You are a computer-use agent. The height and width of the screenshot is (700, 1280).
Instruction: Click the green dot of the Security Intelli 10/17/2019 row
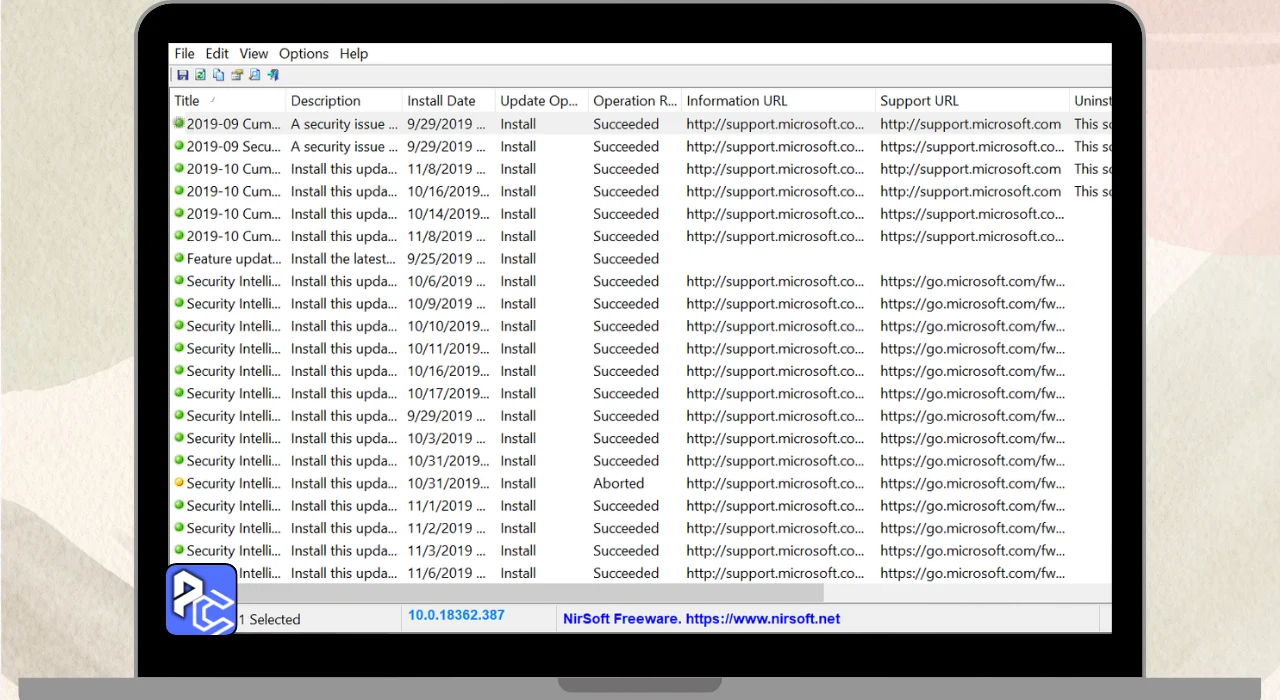pyautogui.click(x=179, y=392)
